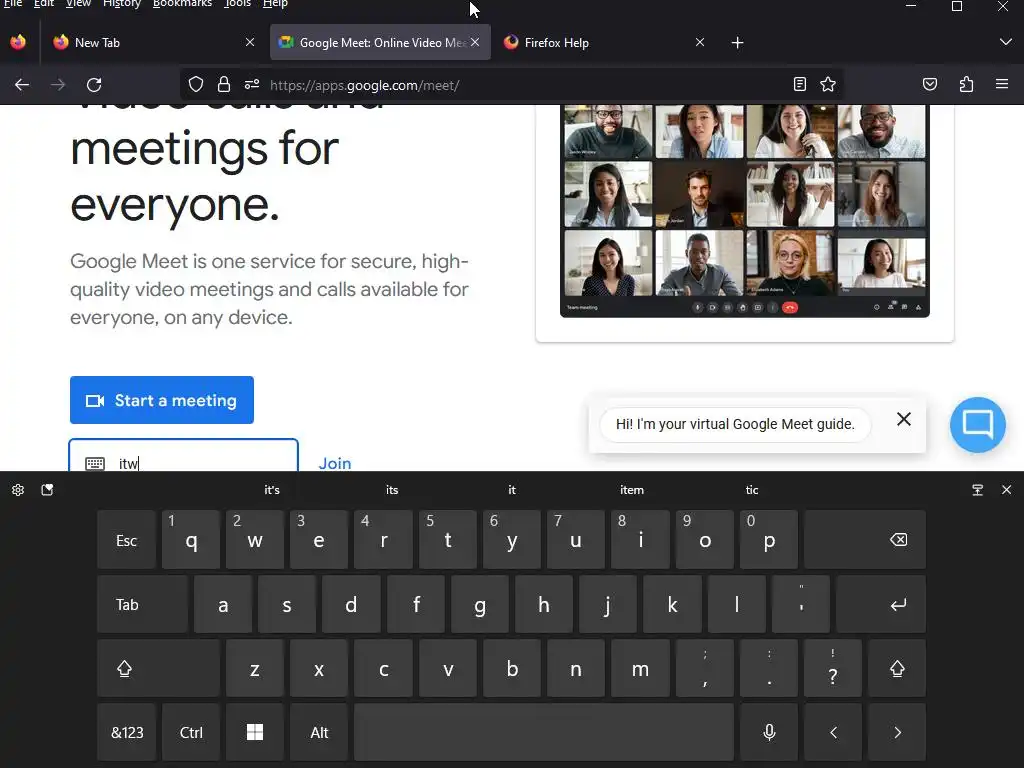The height and width of the screenshot is (768, 1024).
Task: Close the touch keyboard
Action: click(1006, 490)
